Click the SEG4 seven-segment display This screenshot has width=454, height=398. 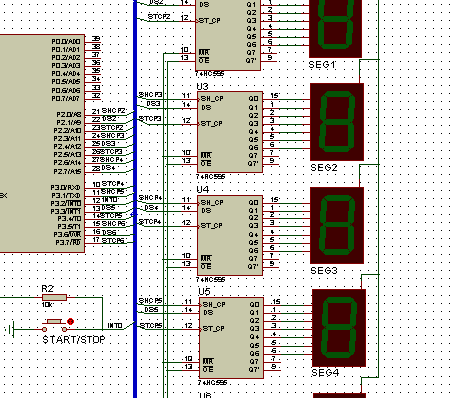click(x=339, y=328)
